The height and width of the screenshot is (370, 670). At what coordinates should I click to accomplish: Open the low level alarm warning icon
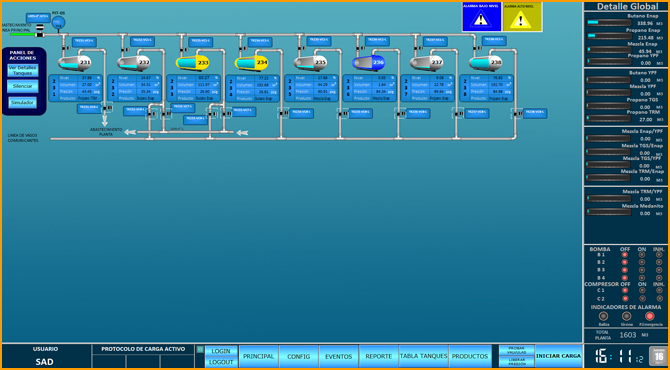click(x=481, y=17)
